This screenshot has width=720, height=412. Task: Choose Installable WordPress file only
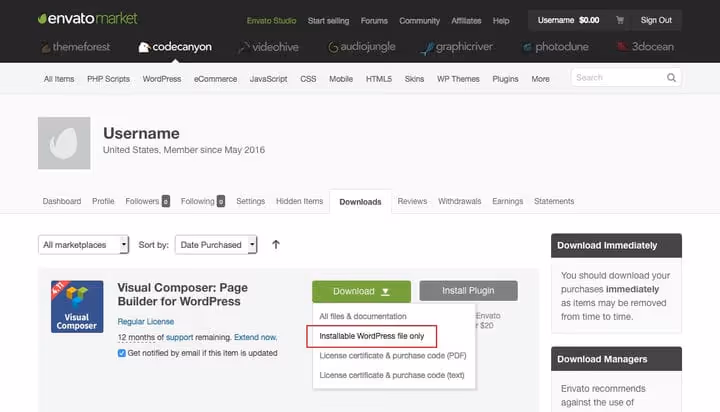point(371,336)
